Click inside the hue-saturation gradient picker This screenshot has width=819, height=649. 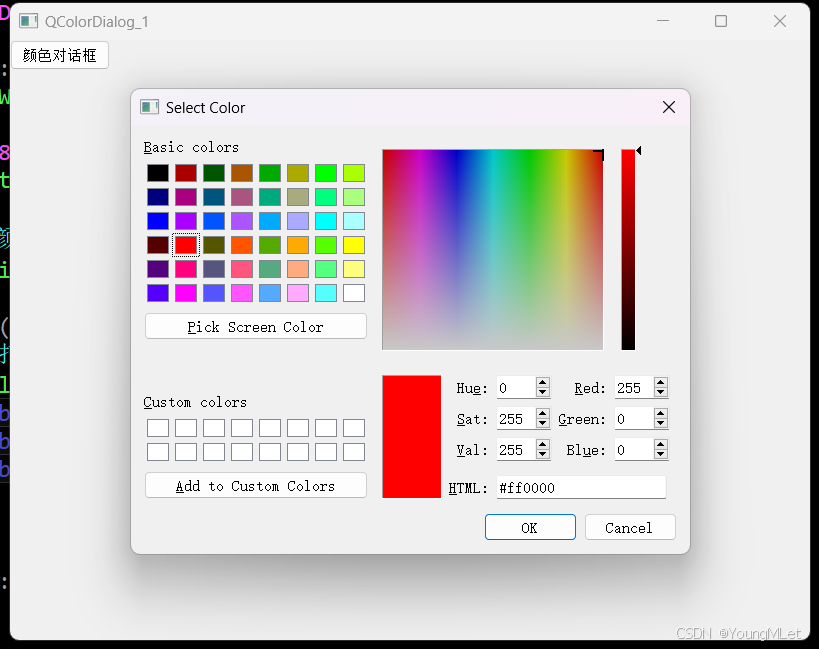[x=493, y=250]
